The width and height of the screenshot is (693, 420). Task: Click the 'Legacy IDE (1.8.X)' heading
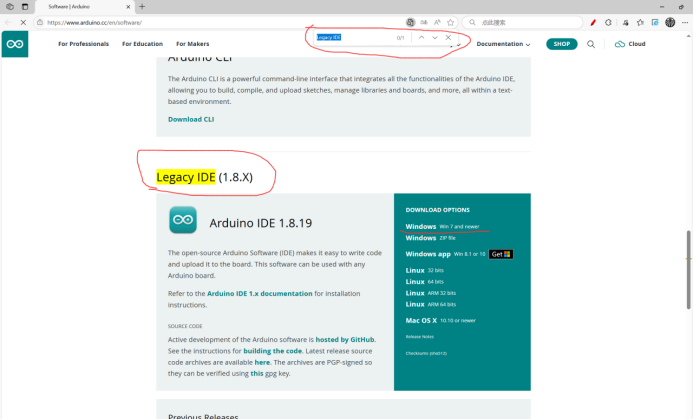(x=205, y=177)
